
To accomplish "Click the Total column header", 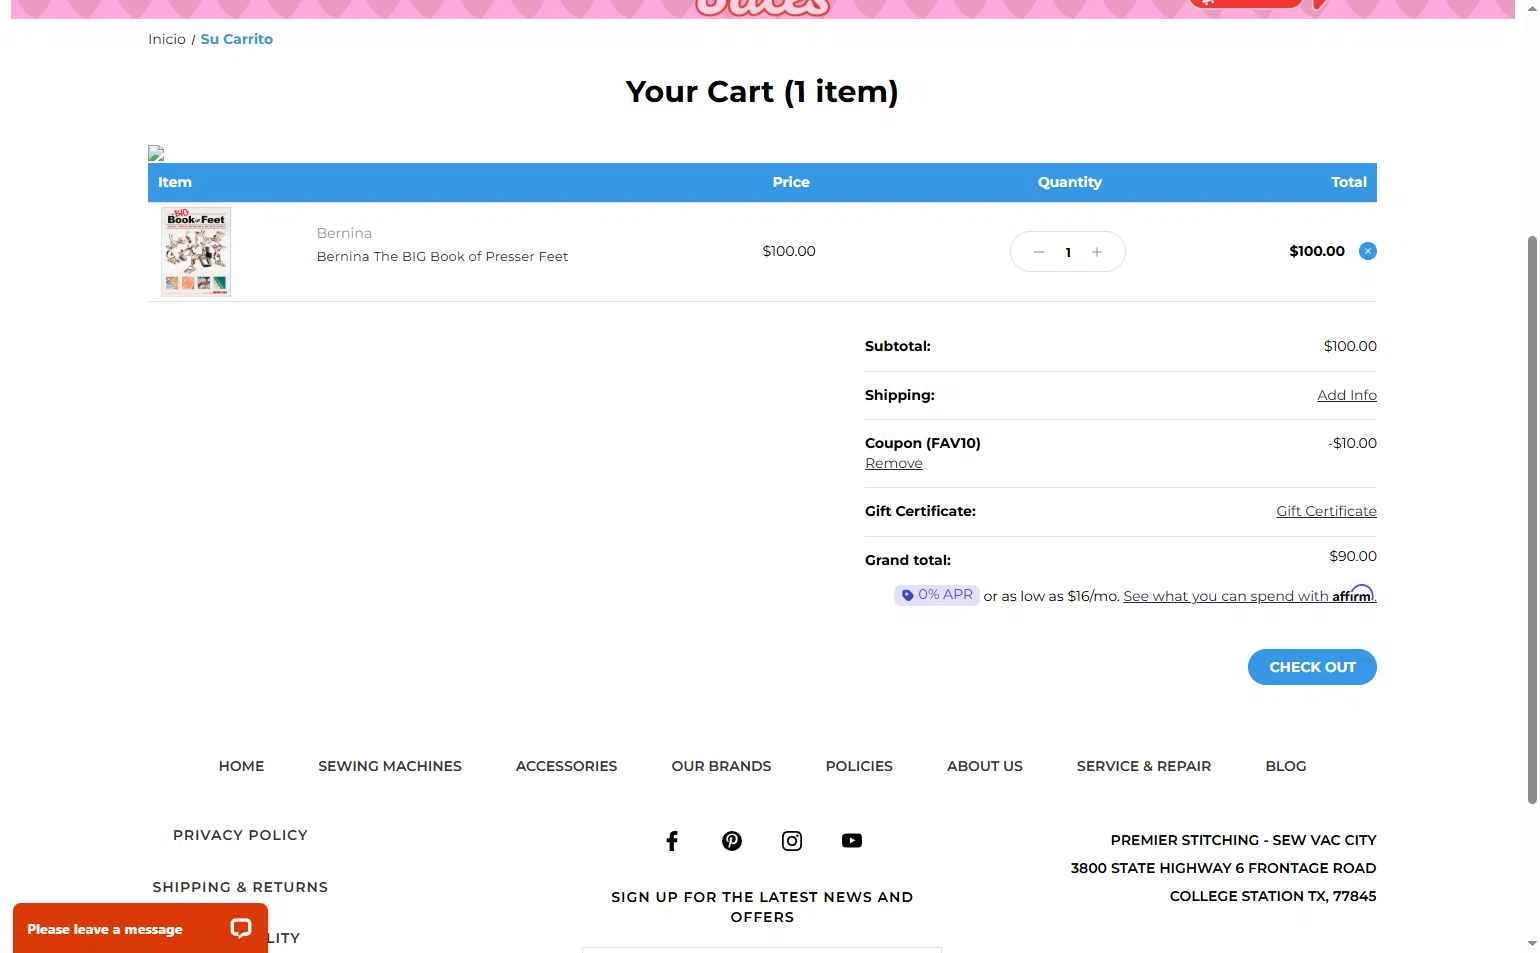I will [1349, 182].
